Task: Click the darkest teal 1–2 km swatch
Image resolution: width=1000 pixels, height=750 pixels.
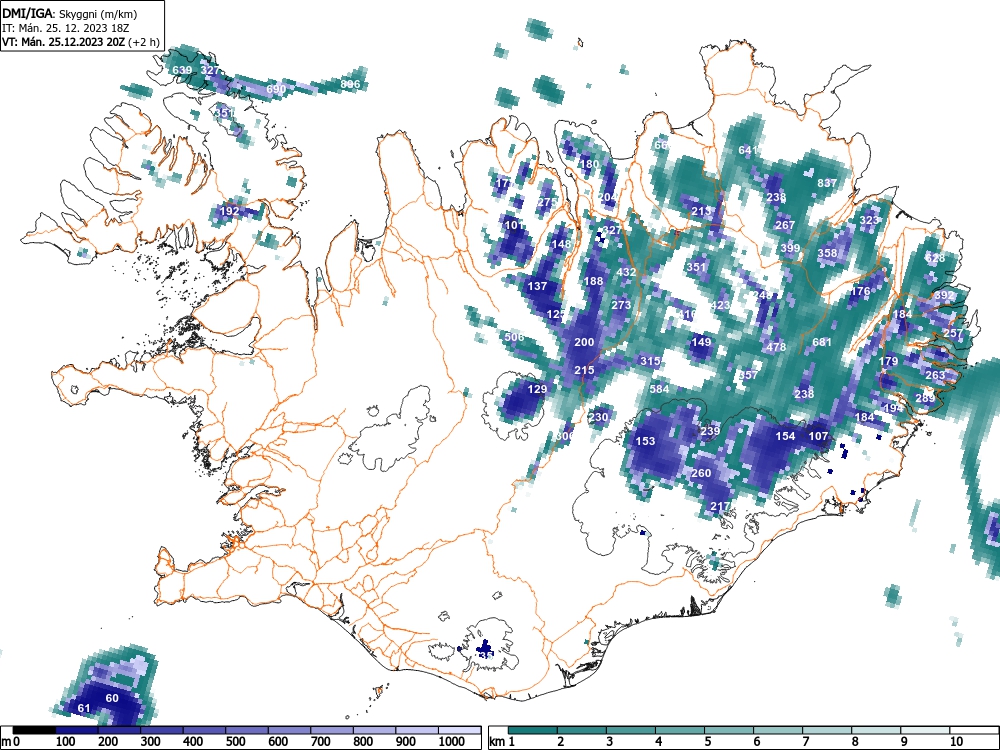Action: pyautogui.click(x=533, y=730)
